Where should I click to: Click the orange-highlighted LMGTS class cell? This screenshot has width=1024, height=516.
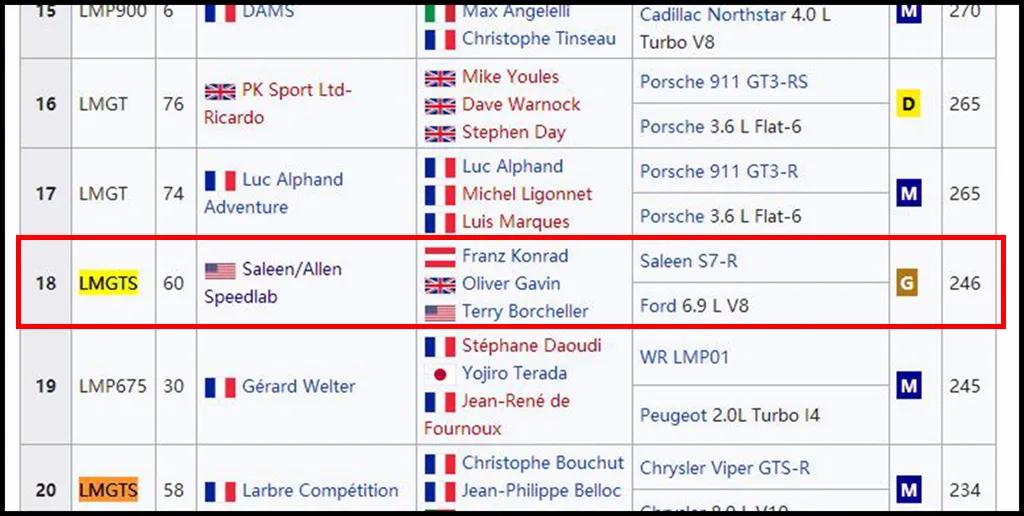[108, 490]
